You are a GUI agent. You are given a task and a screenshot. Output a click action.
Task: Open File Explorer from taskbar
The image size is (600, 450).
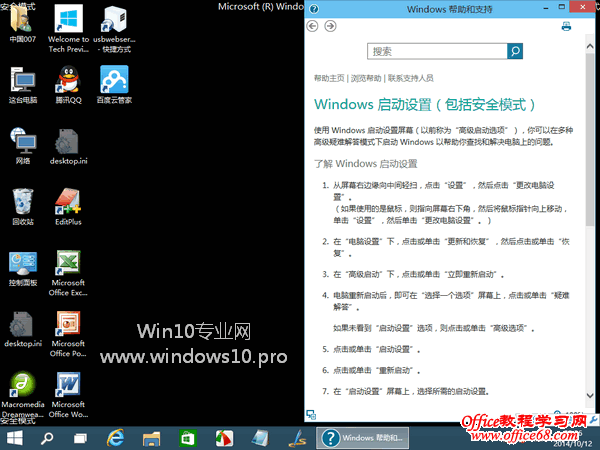(152, 439)
